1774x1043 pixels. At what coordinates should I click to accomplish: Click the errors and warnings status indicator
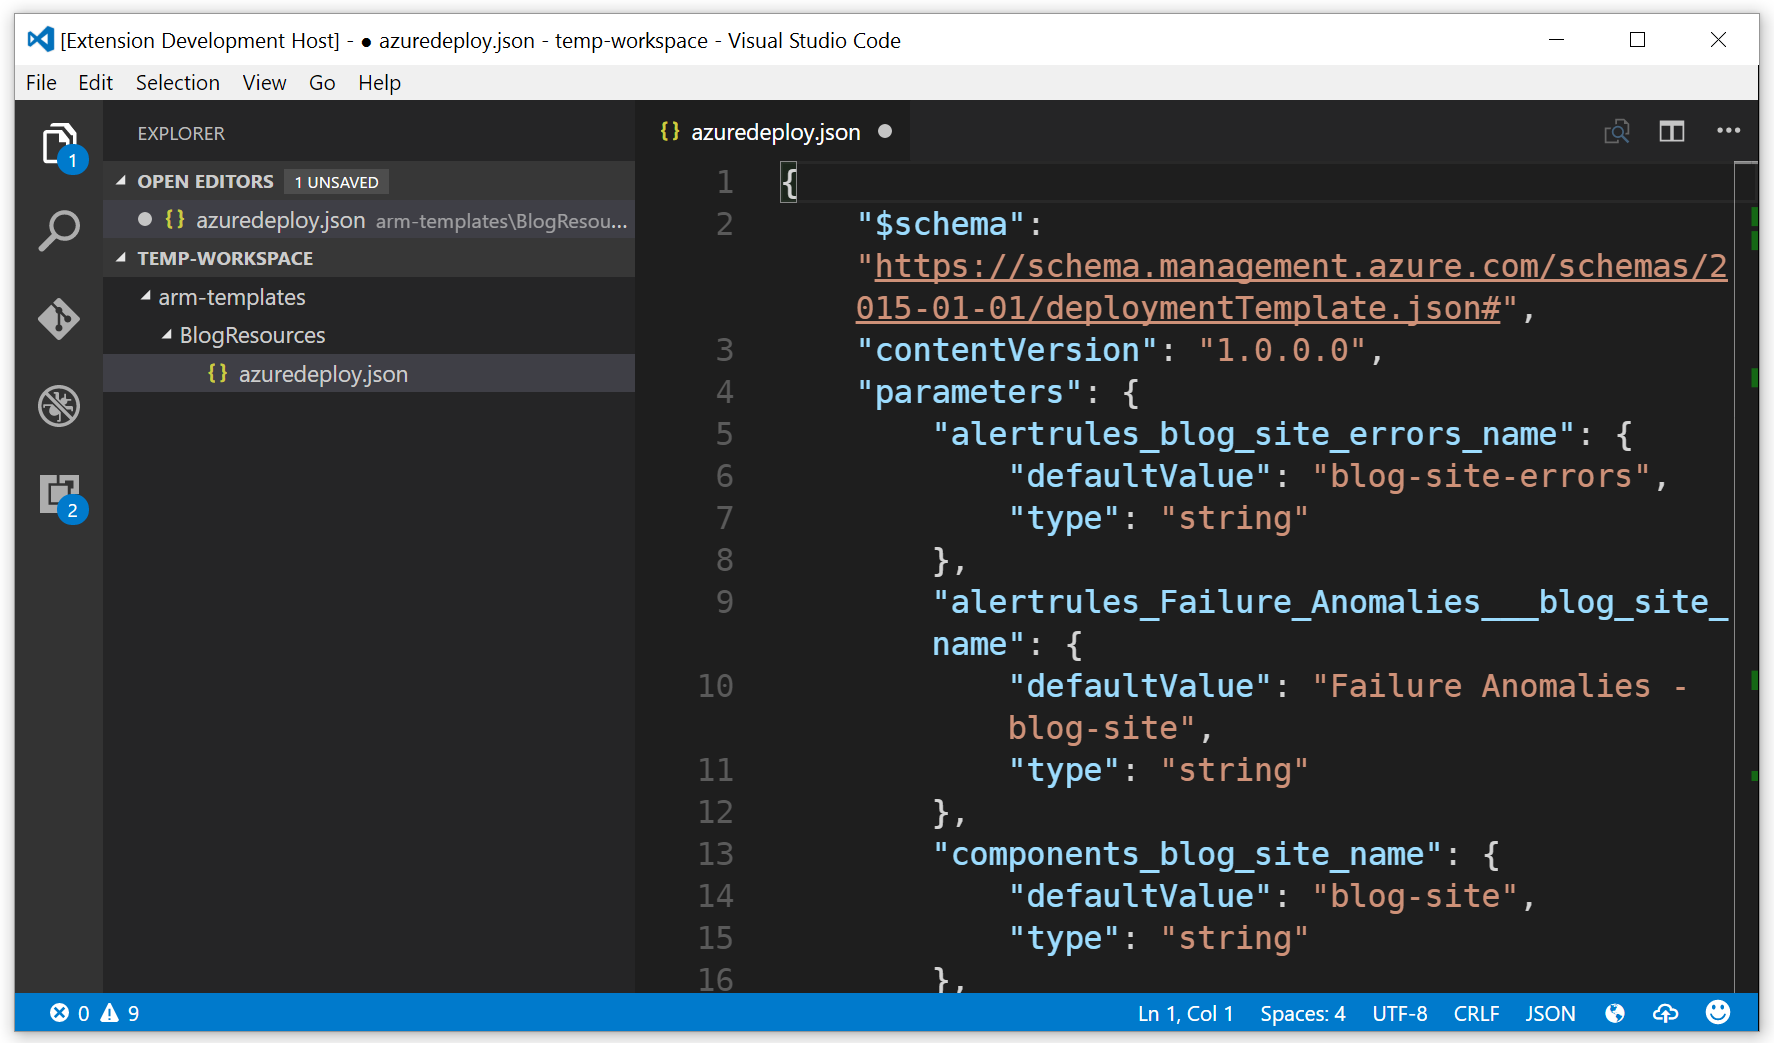point(95,1013)
